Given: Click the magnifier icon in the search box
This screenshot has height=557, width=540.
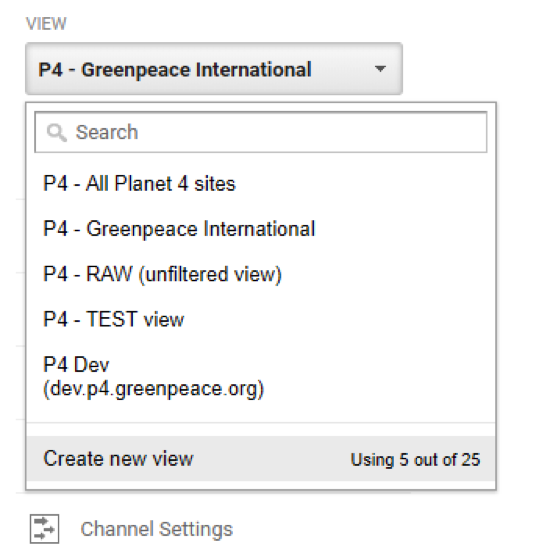Looking at the screenshot, I should click(x=56, y=133).
